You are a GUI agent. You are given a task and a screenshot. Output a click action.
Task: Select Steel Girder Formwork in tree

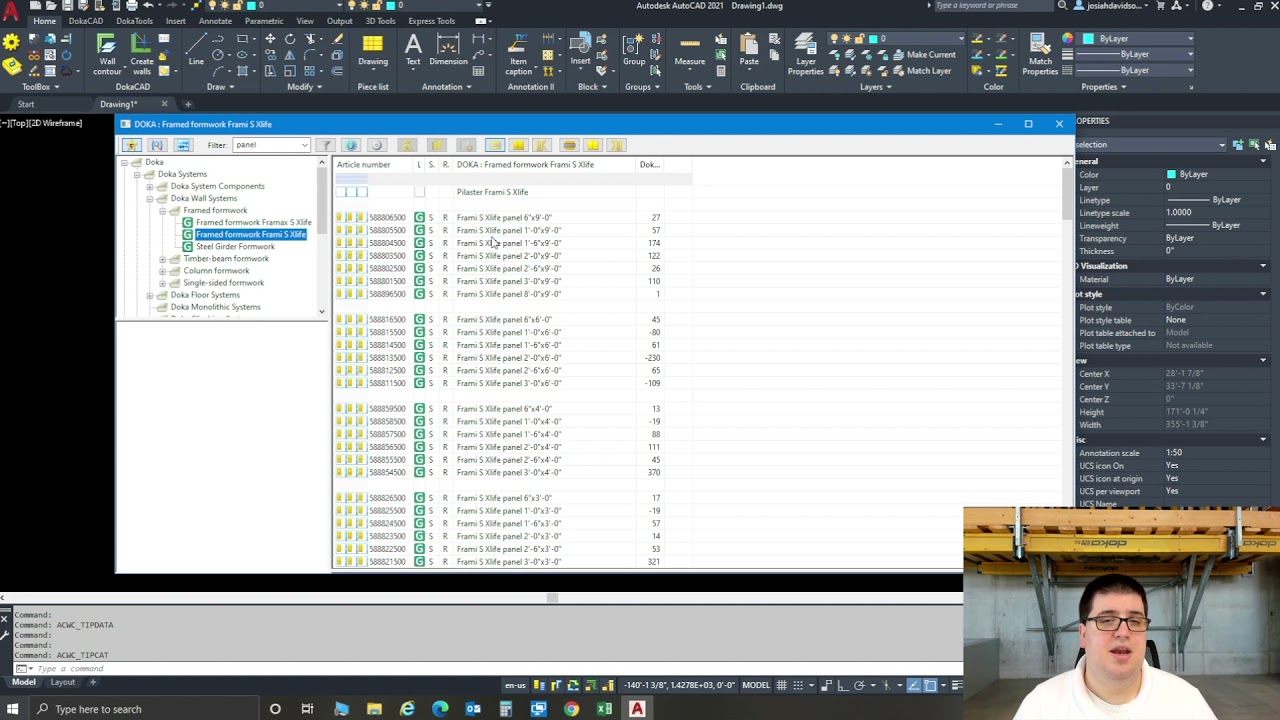click(x=235, y=246)
